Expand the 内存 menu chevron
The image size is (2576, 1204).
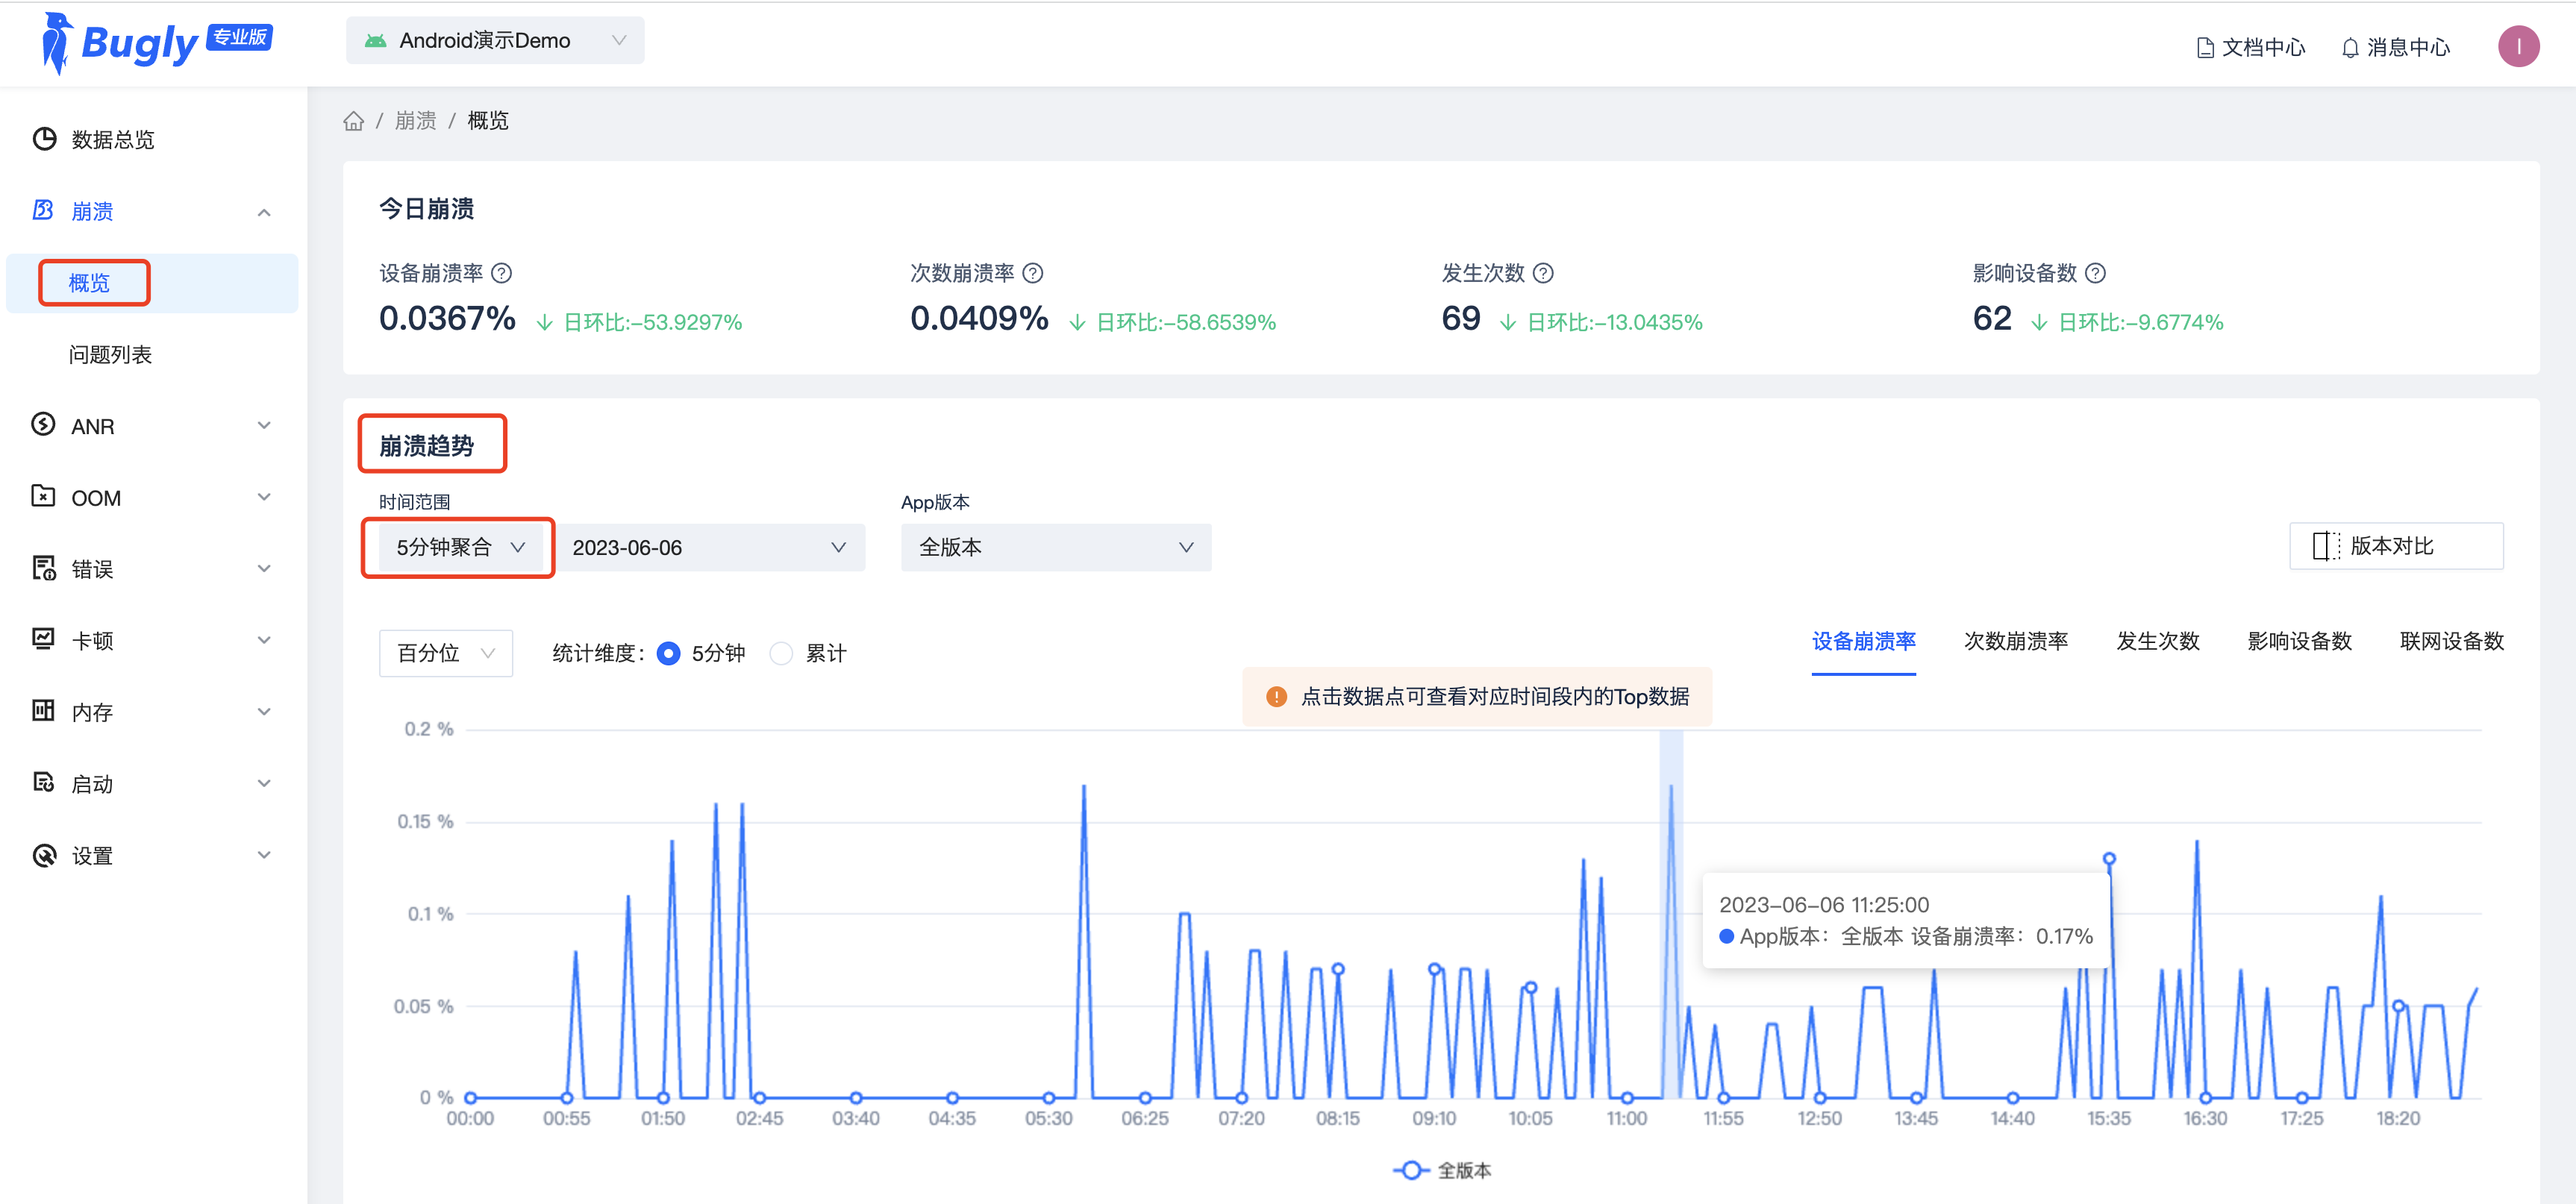pos(264,712)
